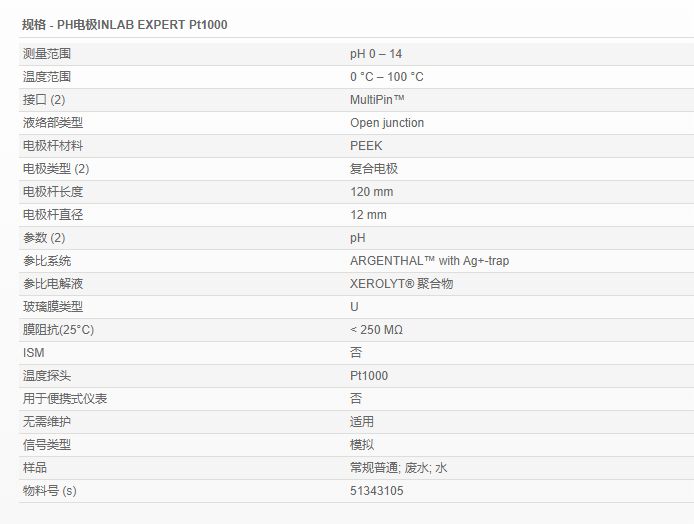Click the 0 °C – 100 °C temperature value
Viewport: 694px width, 524px height.
pos(386,77)
